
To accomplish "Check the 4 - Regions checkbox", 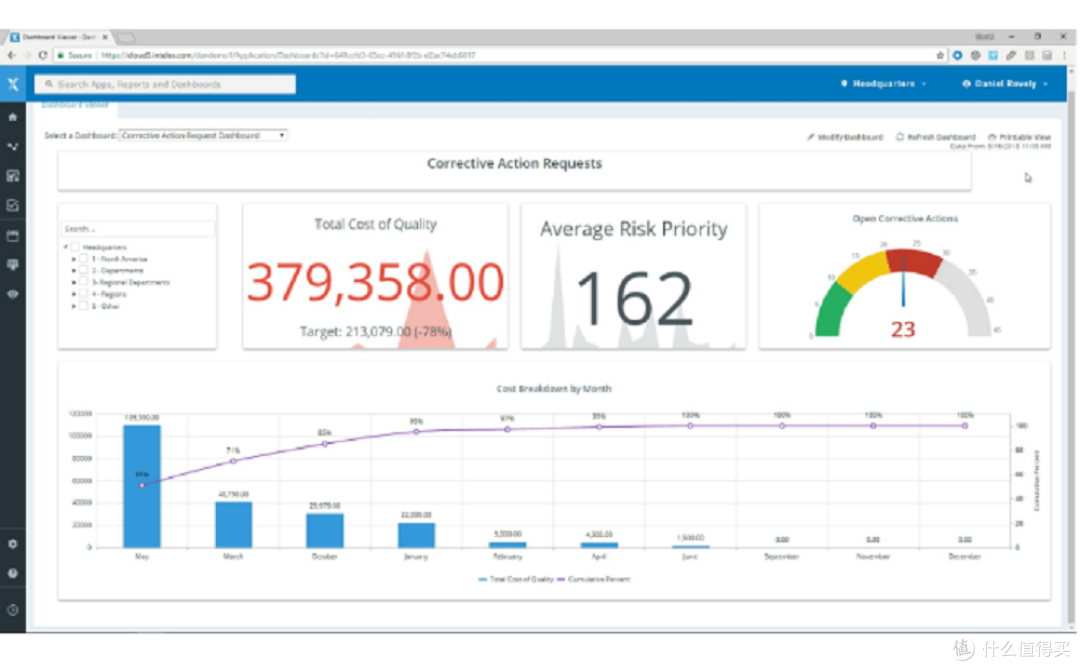I will pyautogui.click(x=84, y=294).
